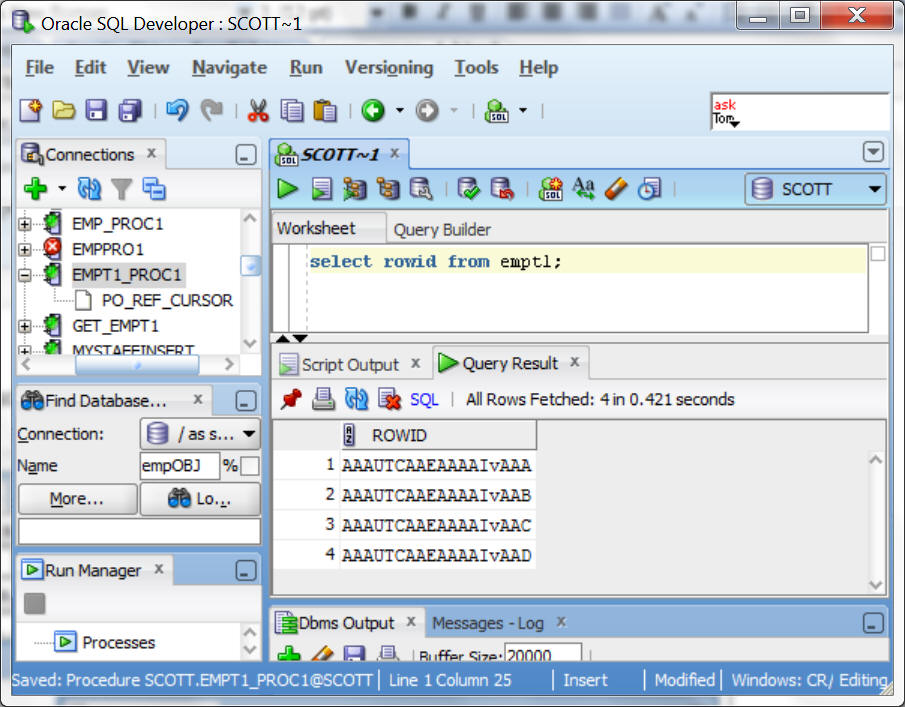Open the worksheet tab list dropdown
This screenshot has width=905, height=707.
(x=873, y=152)
